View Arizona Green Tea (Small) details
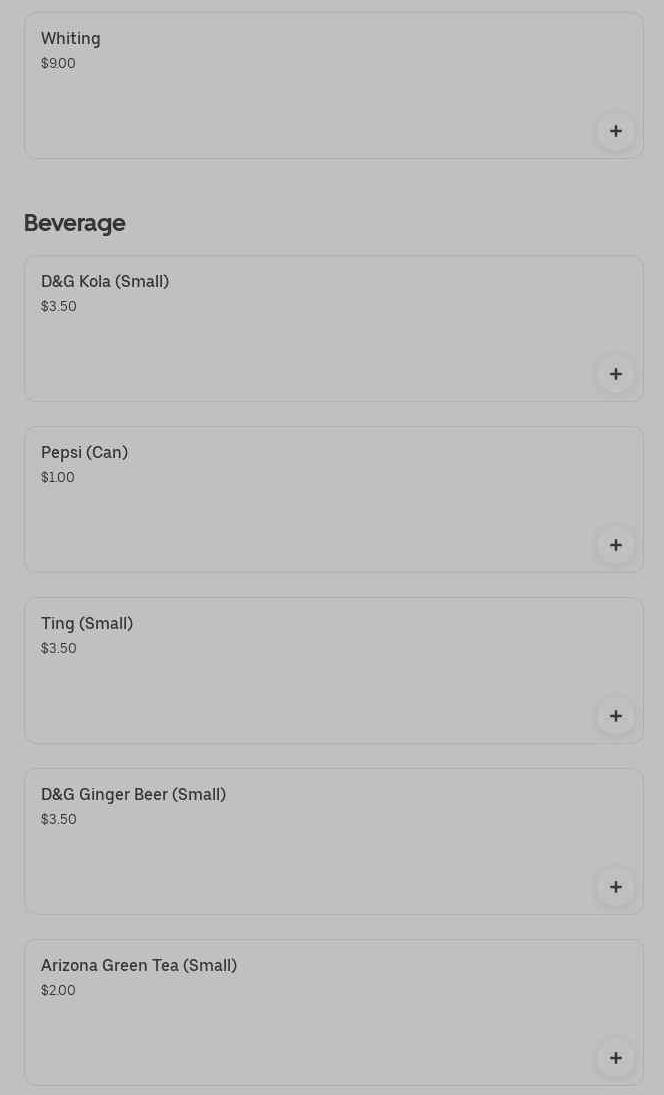 [x=139, y=966]
